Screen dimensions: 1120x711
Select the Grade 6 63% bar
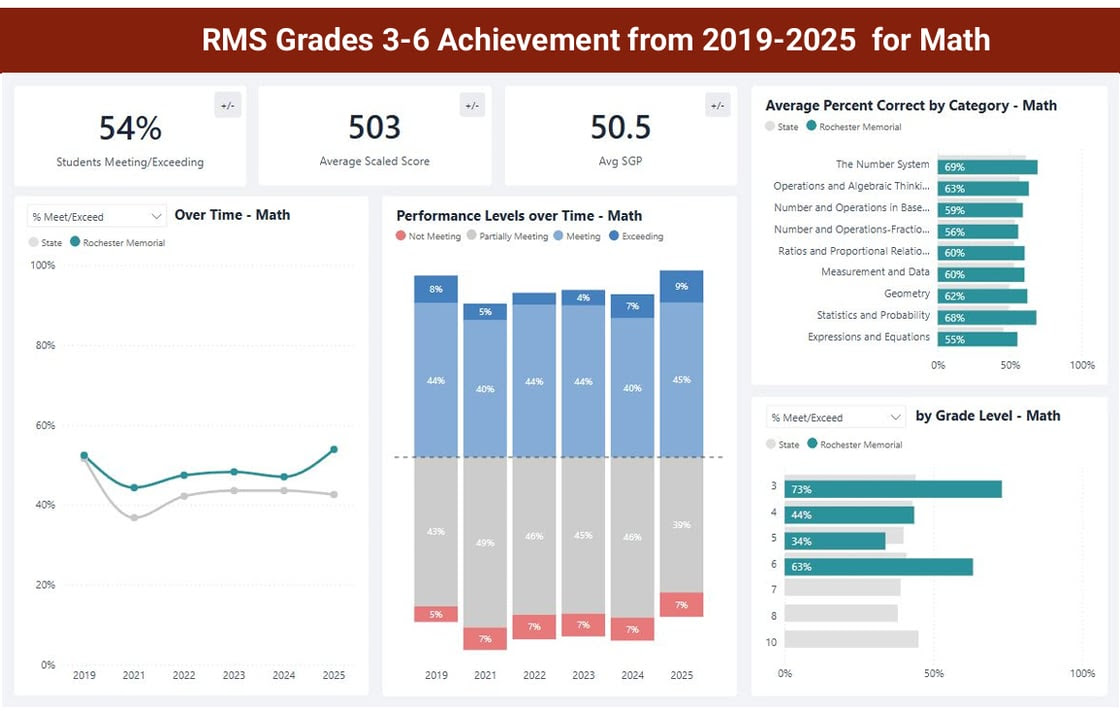879,567
